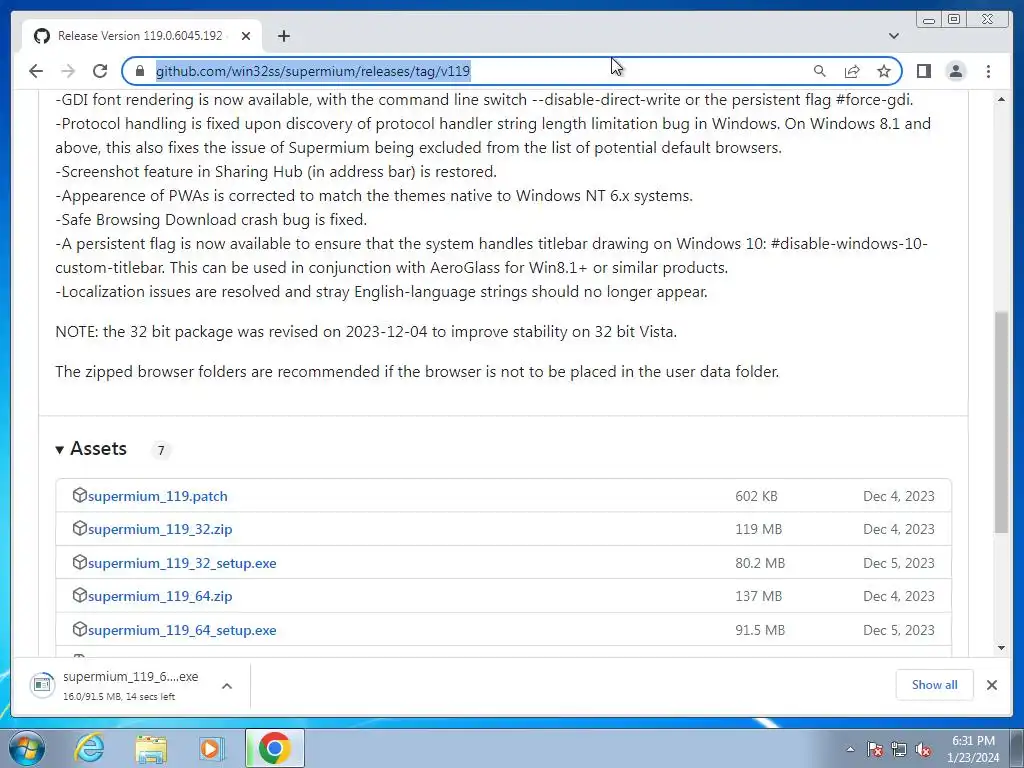Click the muted volume tray icon
This screenshot has height=768, width=1024.
pyautogui.click(x=923, y=749)
